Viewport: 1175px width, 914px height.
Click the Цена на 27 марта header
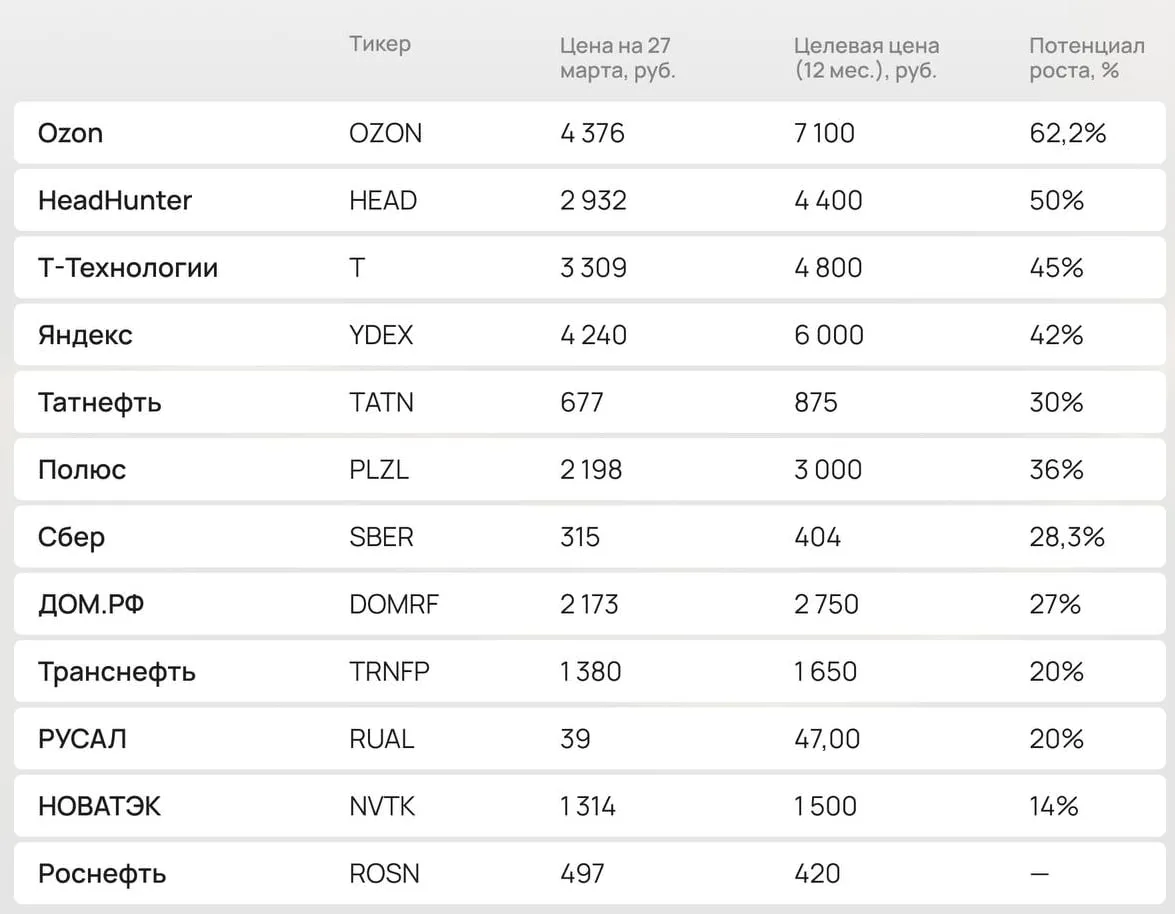tap(617, 58)
